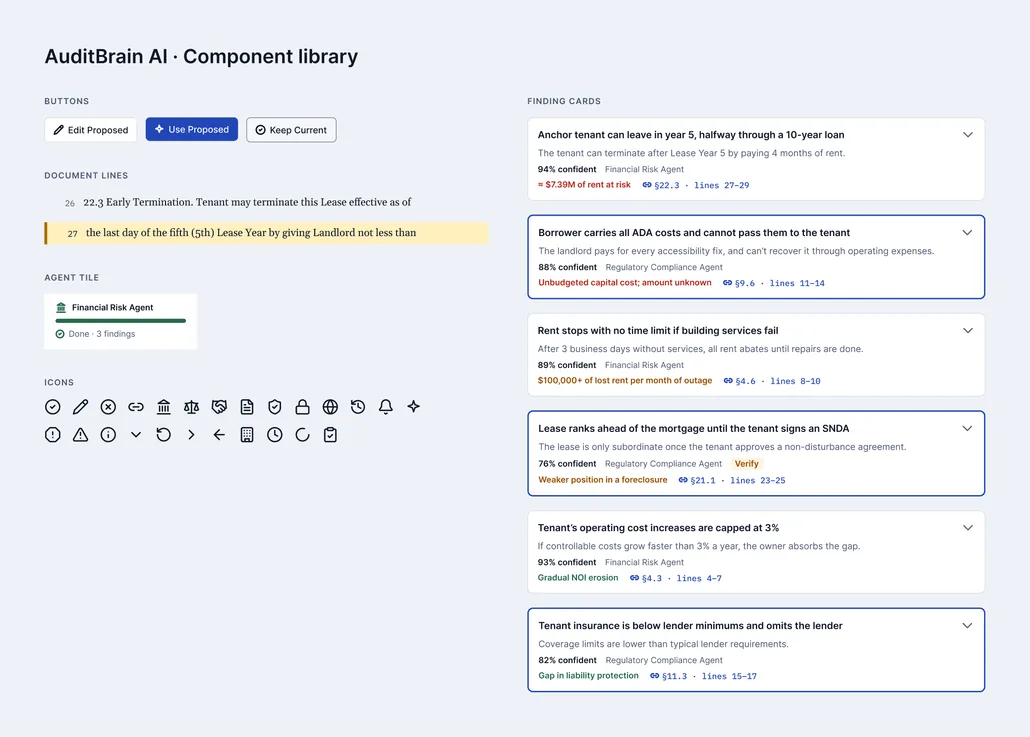Click the Financial Risk Agent progress bar
The image size is (1030, 737).
pos(121,321)
